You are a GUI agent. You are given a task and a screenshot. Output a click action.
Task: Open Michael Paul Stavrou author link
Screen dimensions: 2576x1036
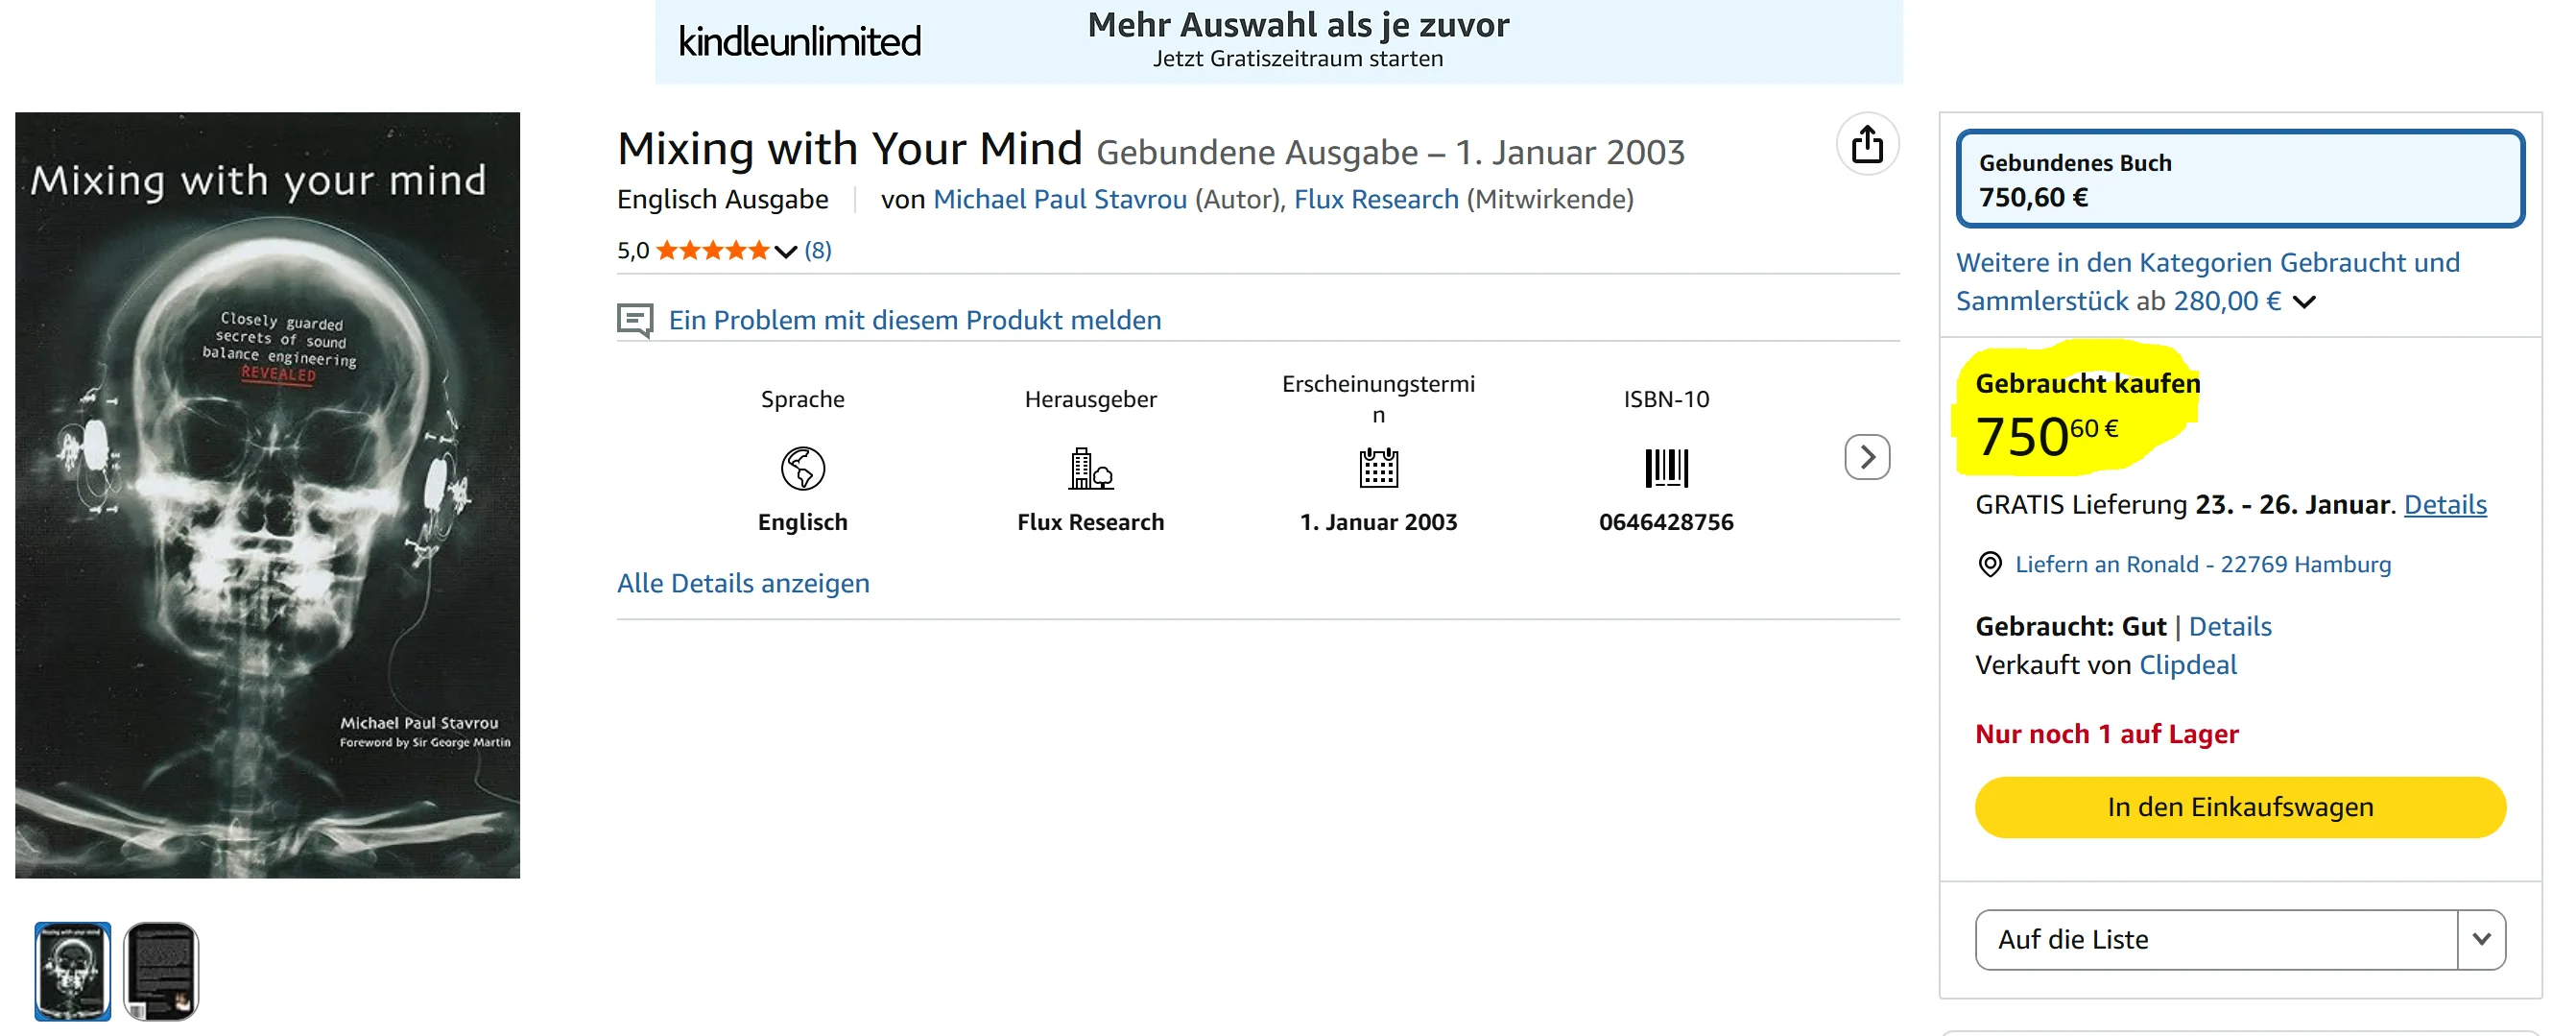[1060, 200]
